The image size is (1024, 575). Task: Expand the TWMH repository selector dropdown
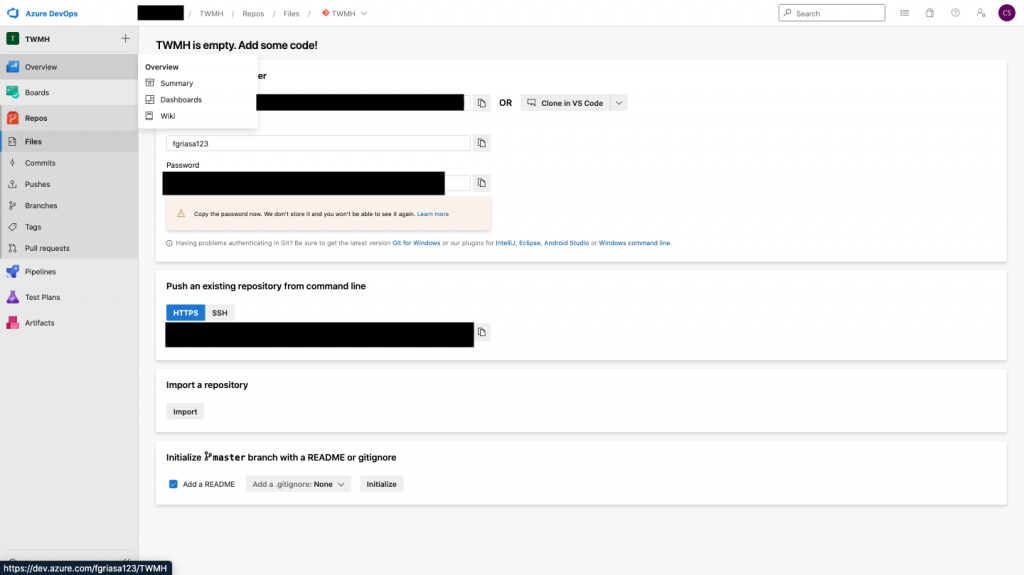[344, 14]
